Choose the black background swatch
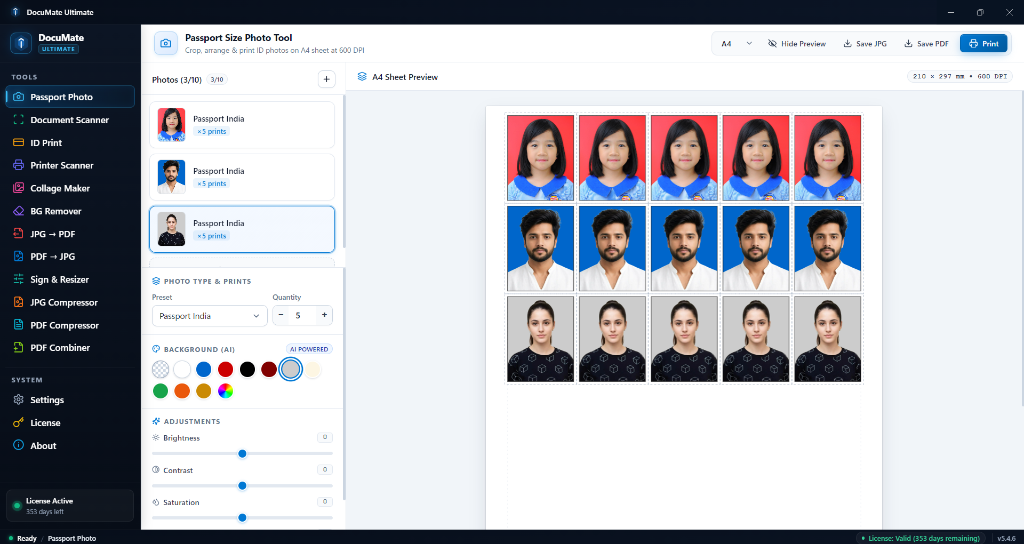The height and width of the screenshot is (544, 1024). [247, 370]
